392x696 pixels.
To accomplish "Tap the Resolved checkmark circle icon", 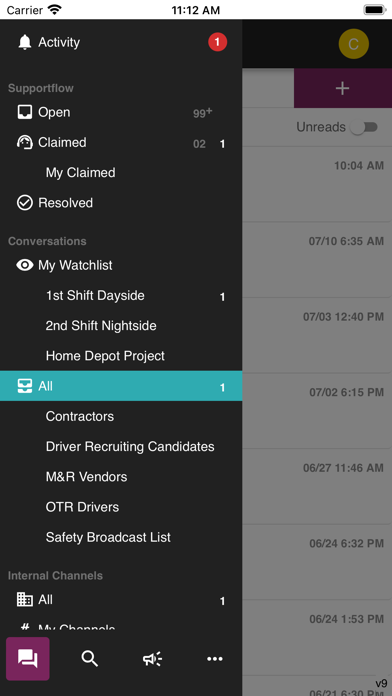I will tap(25, 203).
